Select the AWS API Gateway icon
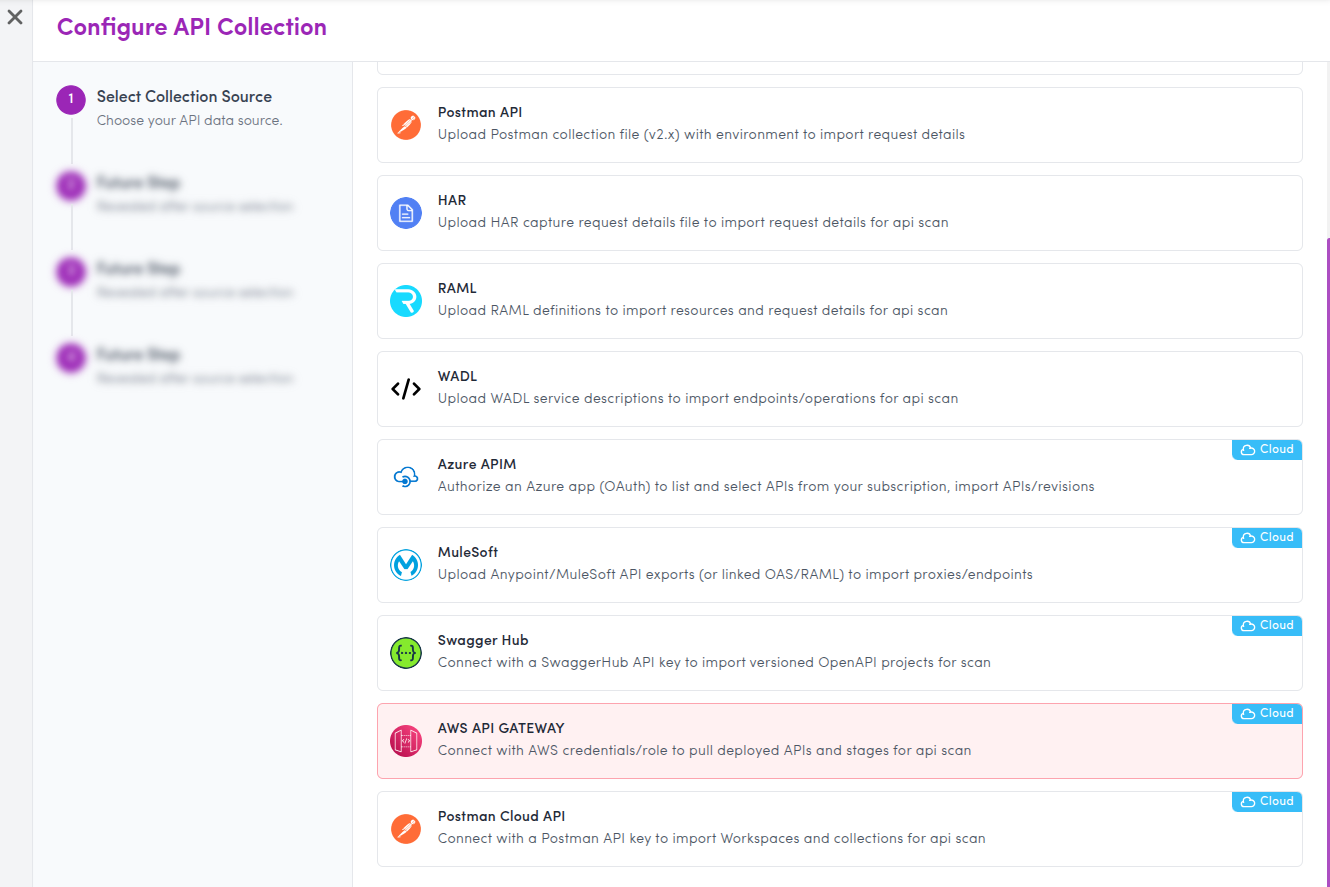 click(406, 741)
